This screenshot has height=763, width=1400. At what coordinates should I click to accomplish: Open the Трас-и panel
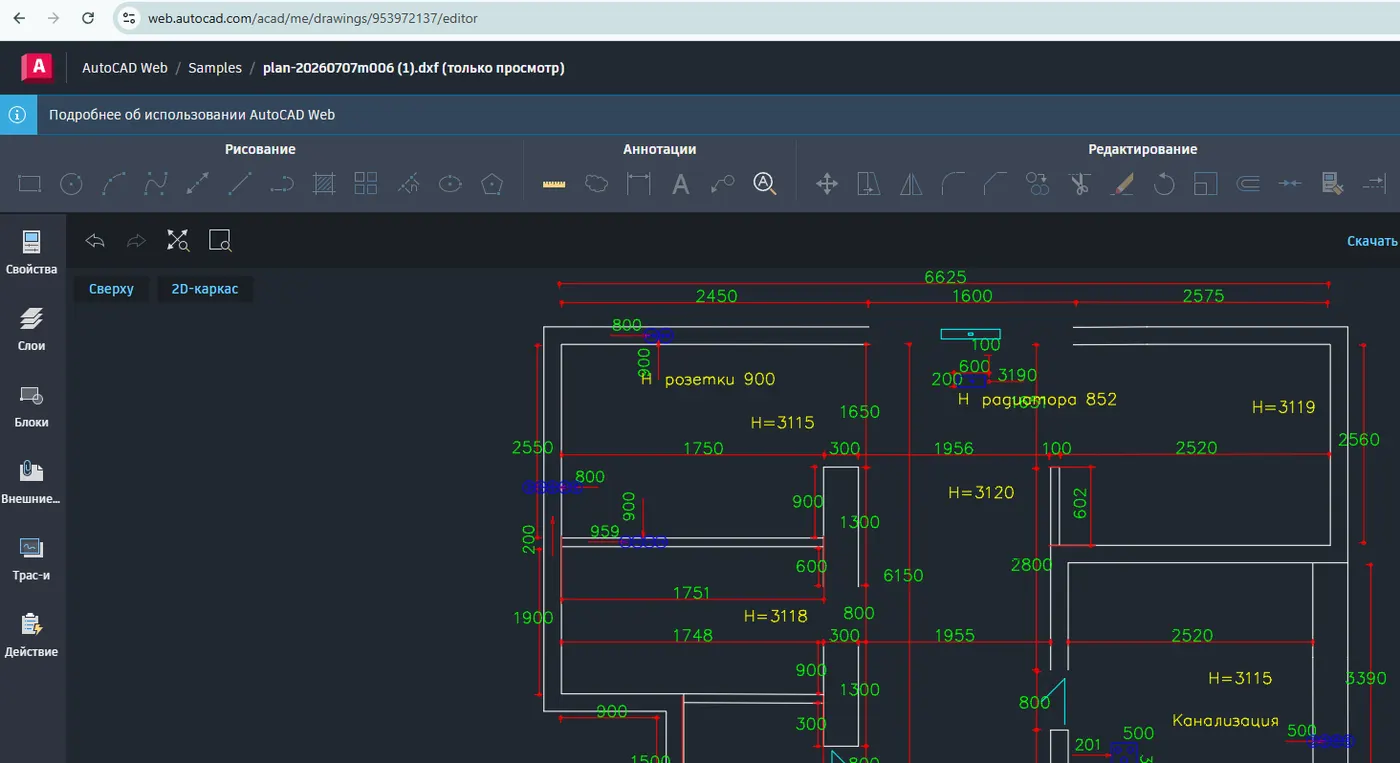[x=32, y=559]
